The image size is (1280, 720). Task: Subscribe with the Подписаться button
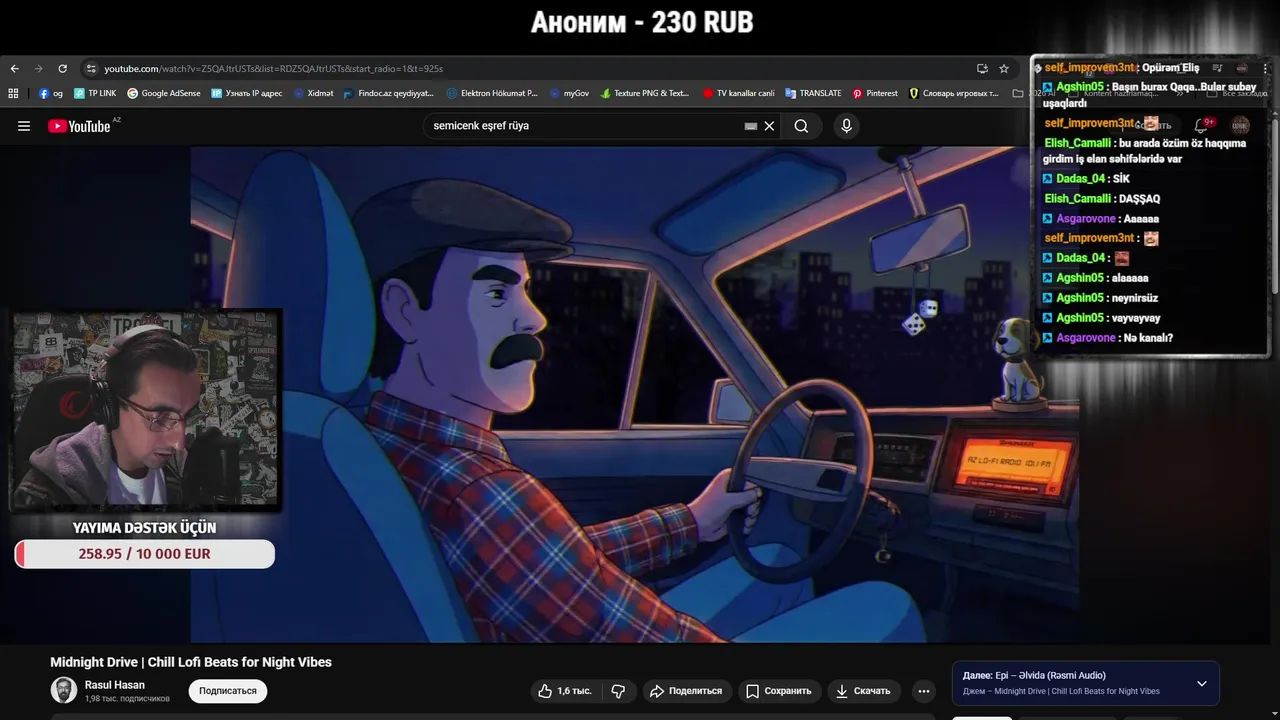tap(228, 691)
